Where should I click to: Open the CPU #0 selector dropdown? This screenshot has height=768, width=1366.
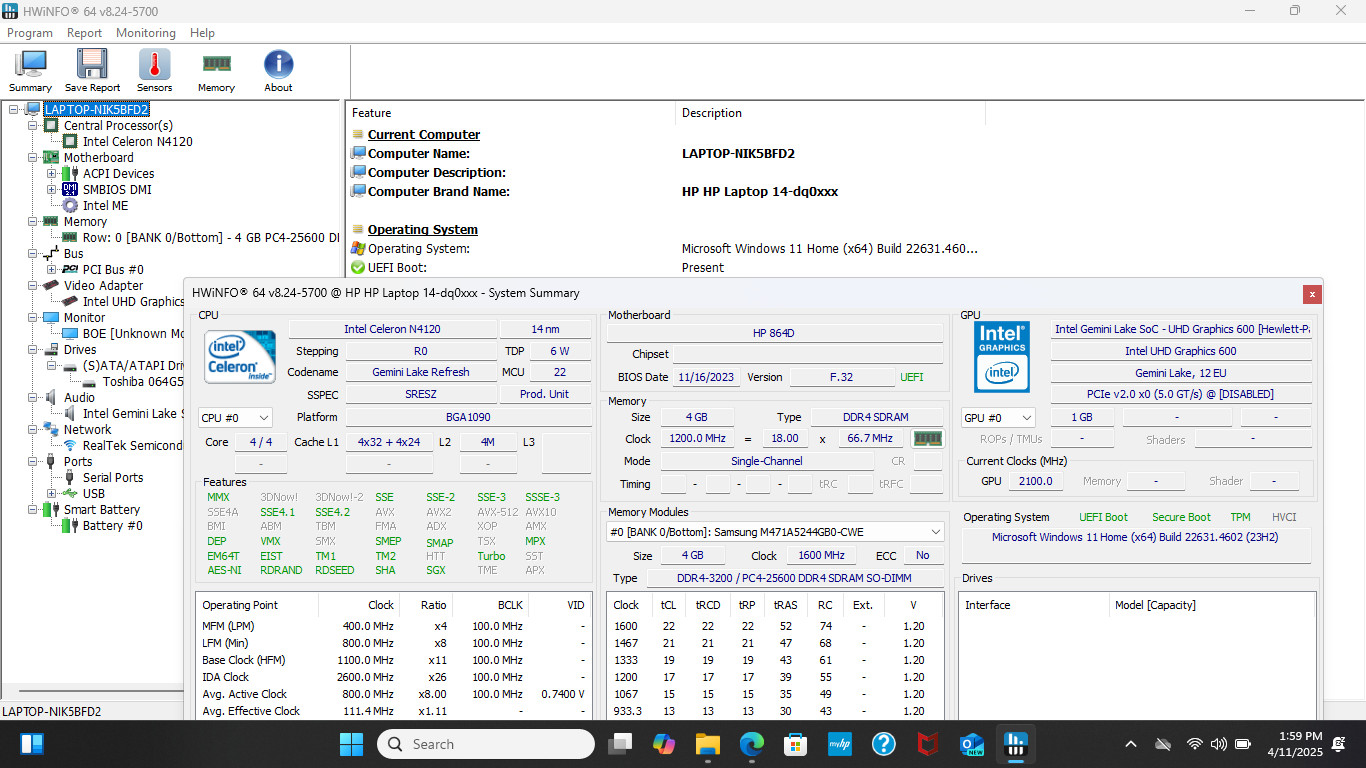click(235, 417)
